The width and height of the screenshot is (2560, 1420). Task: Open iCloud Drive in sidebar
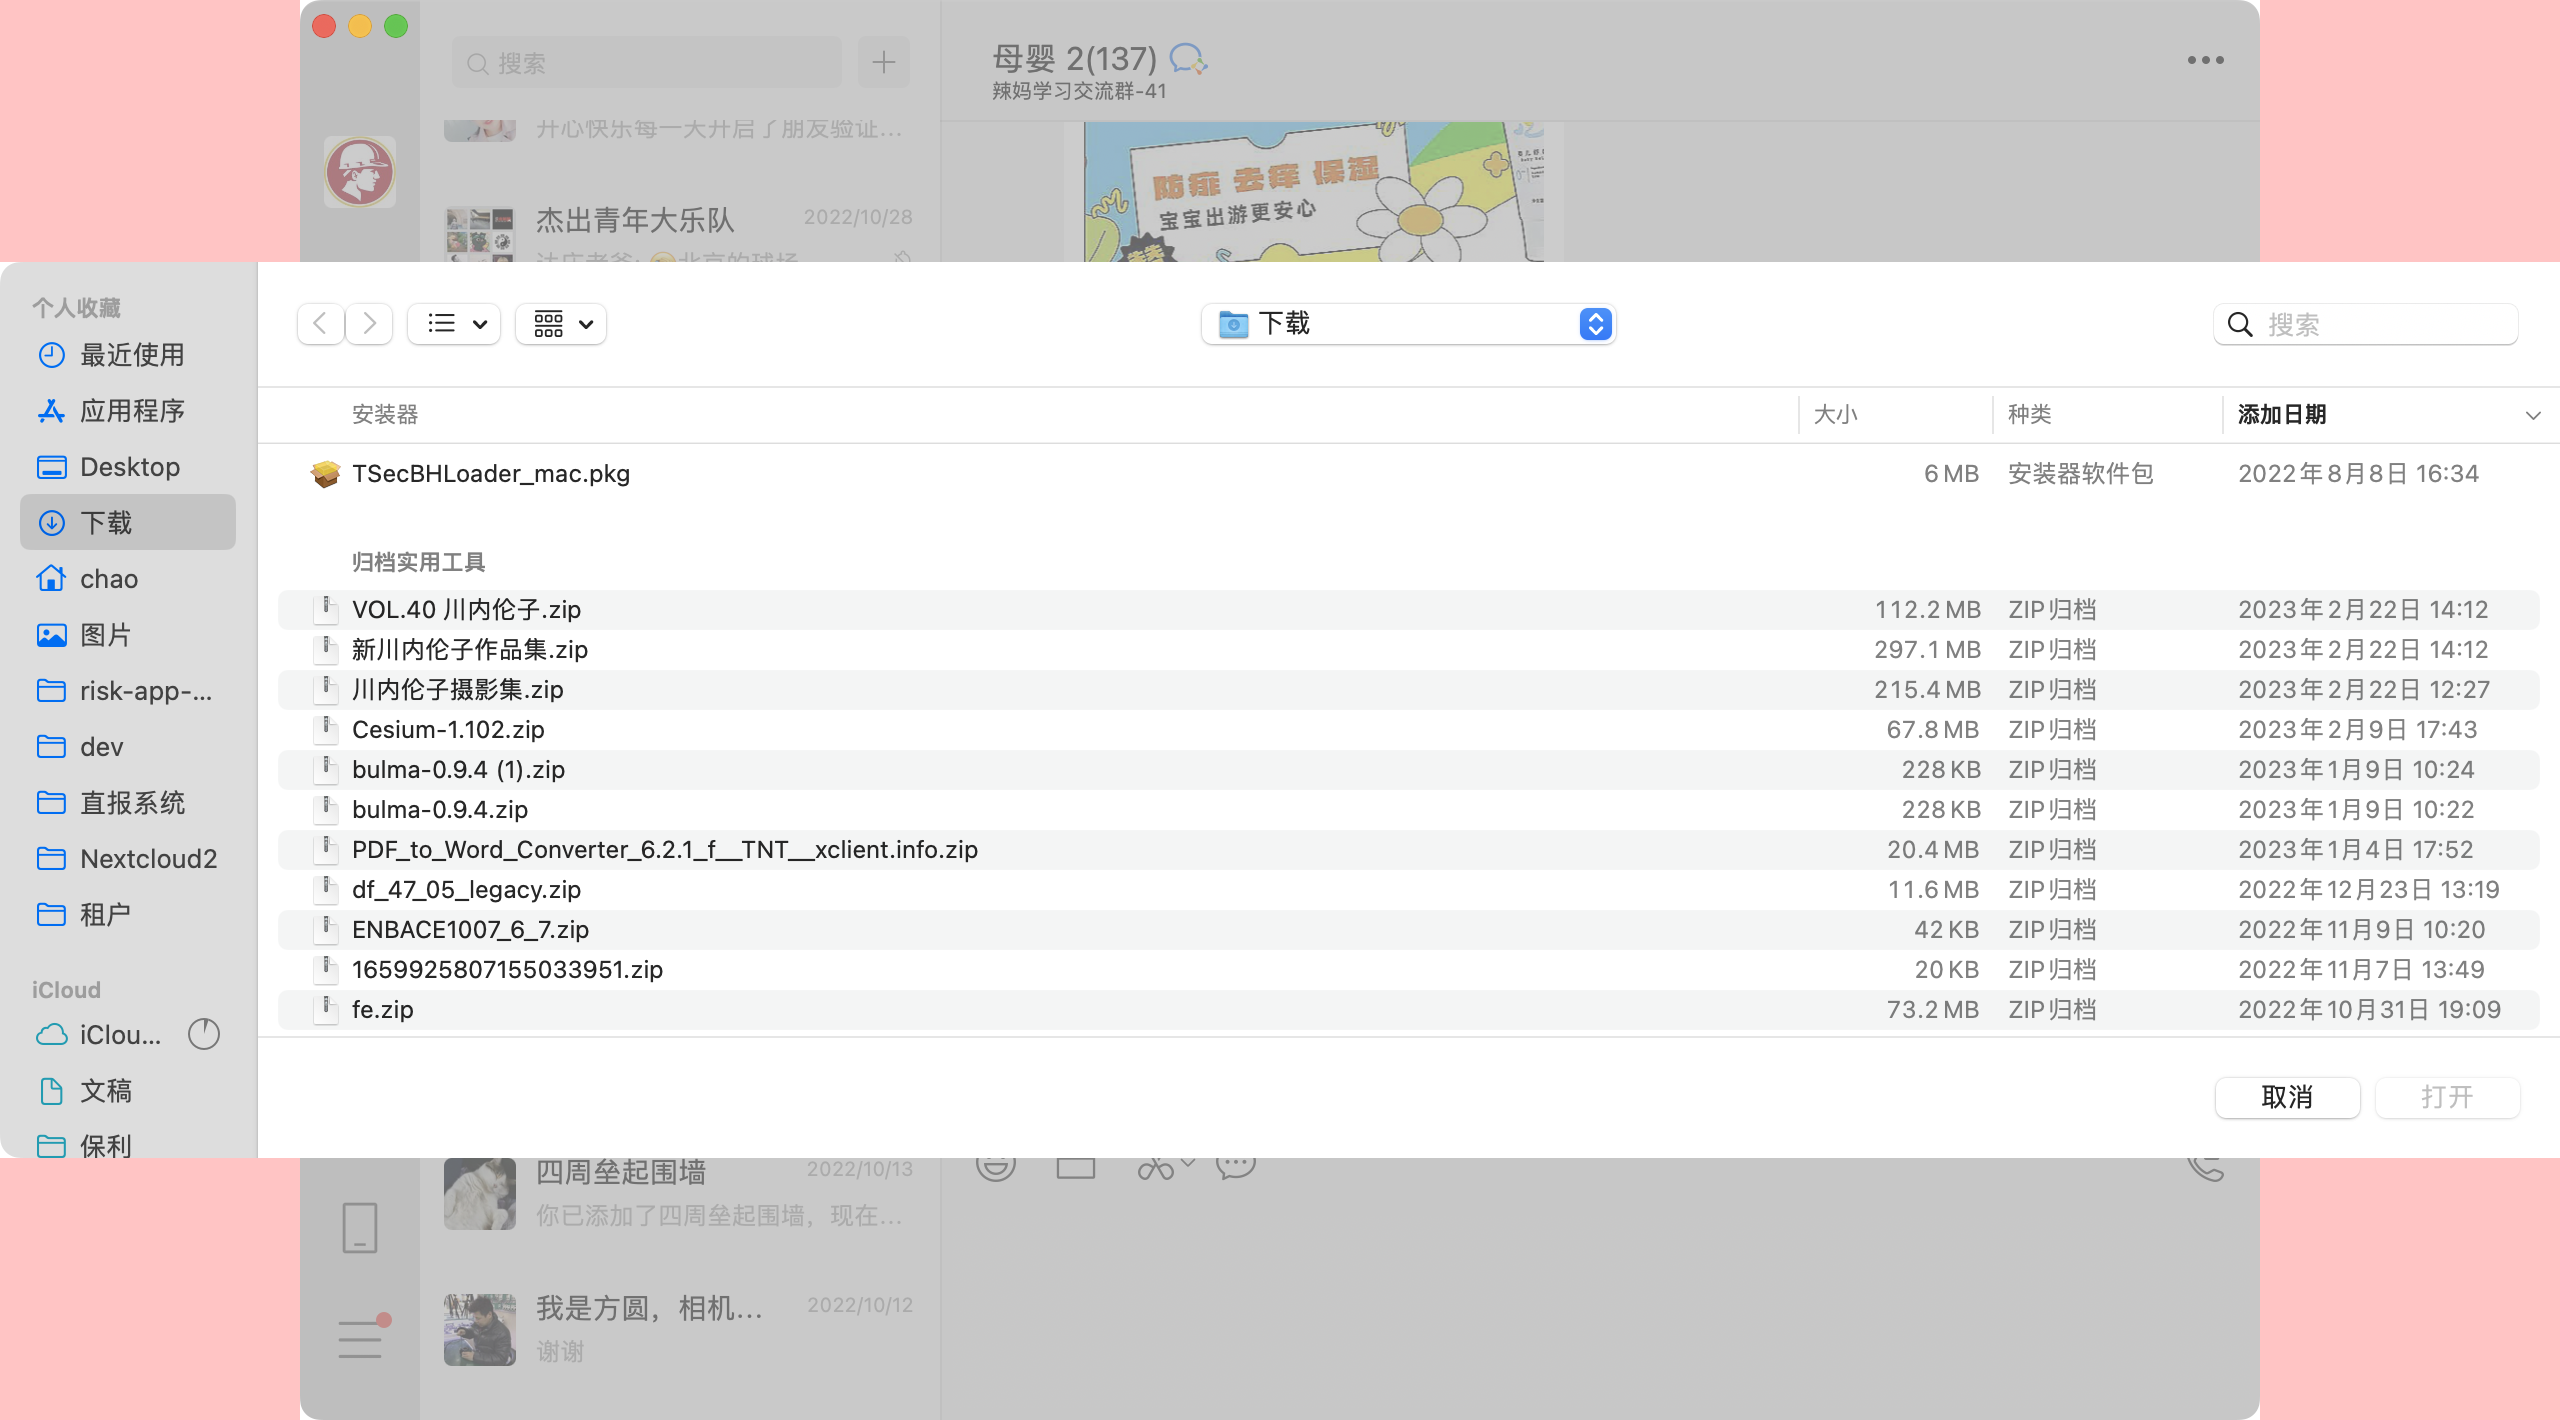[119, 1035]
